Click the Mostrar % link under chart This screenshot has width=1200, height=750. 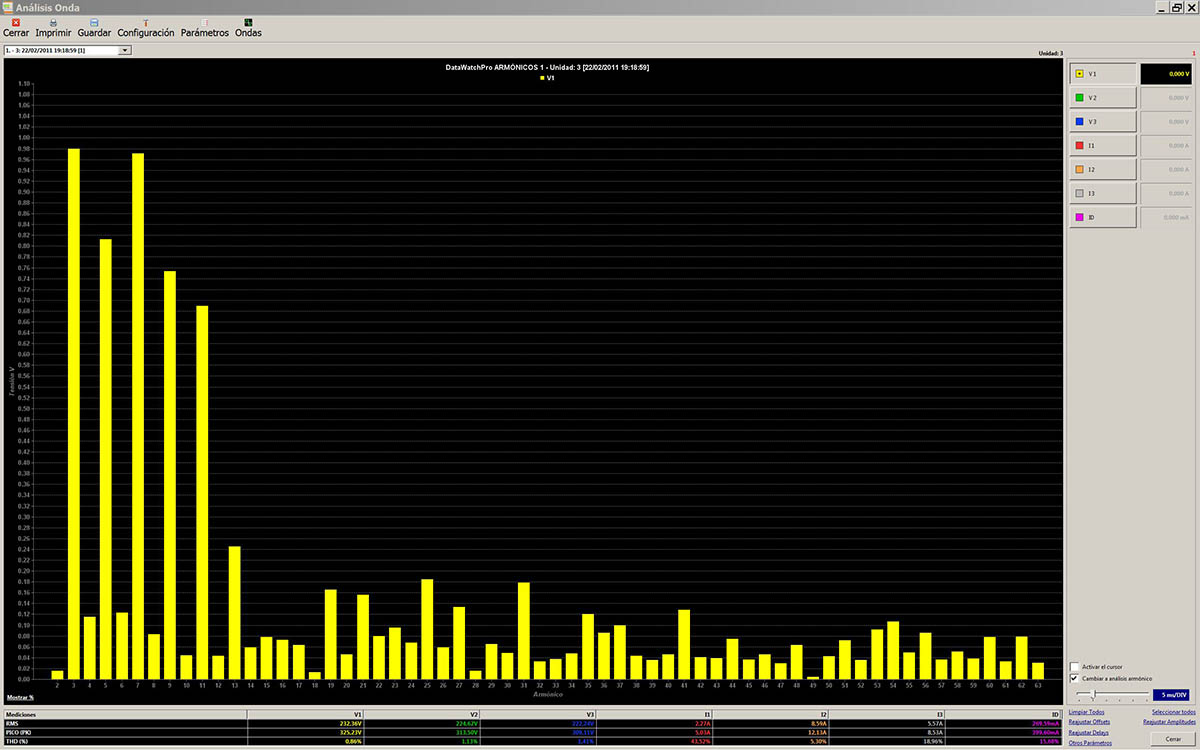tap(20, 697)
